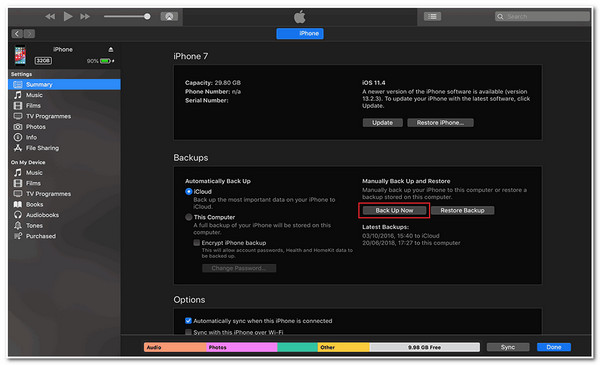Screen dimensions: 600x365
Task: Adjust the volume slider knob
Action: [x=147, y=16]
